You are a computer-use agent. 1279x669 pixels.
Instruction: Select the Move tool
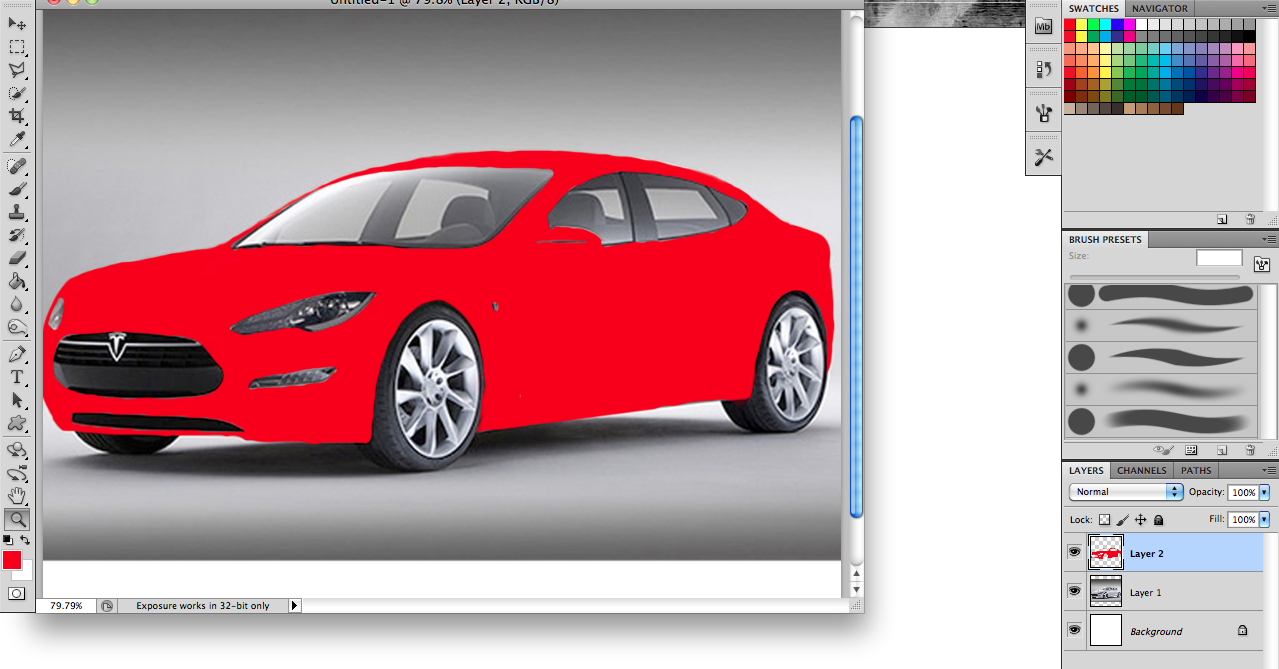[17, 23]
